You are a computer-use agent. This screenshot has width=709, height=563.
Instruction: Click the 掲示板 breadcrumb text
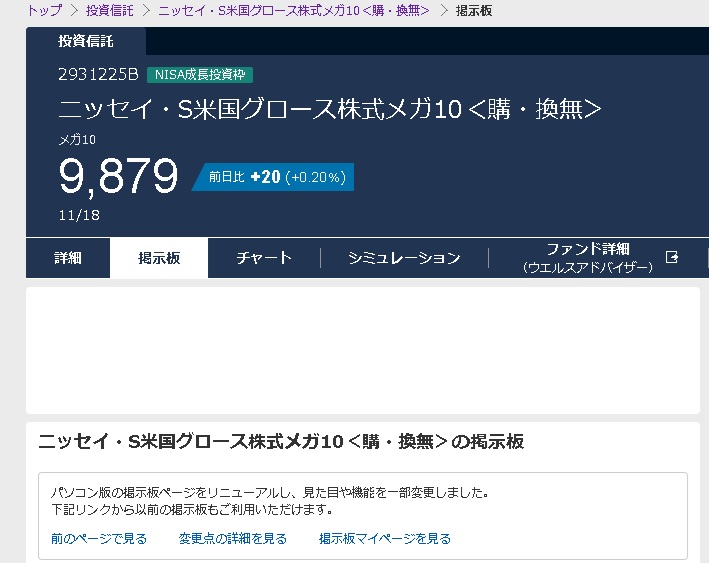tap(473, 10)
